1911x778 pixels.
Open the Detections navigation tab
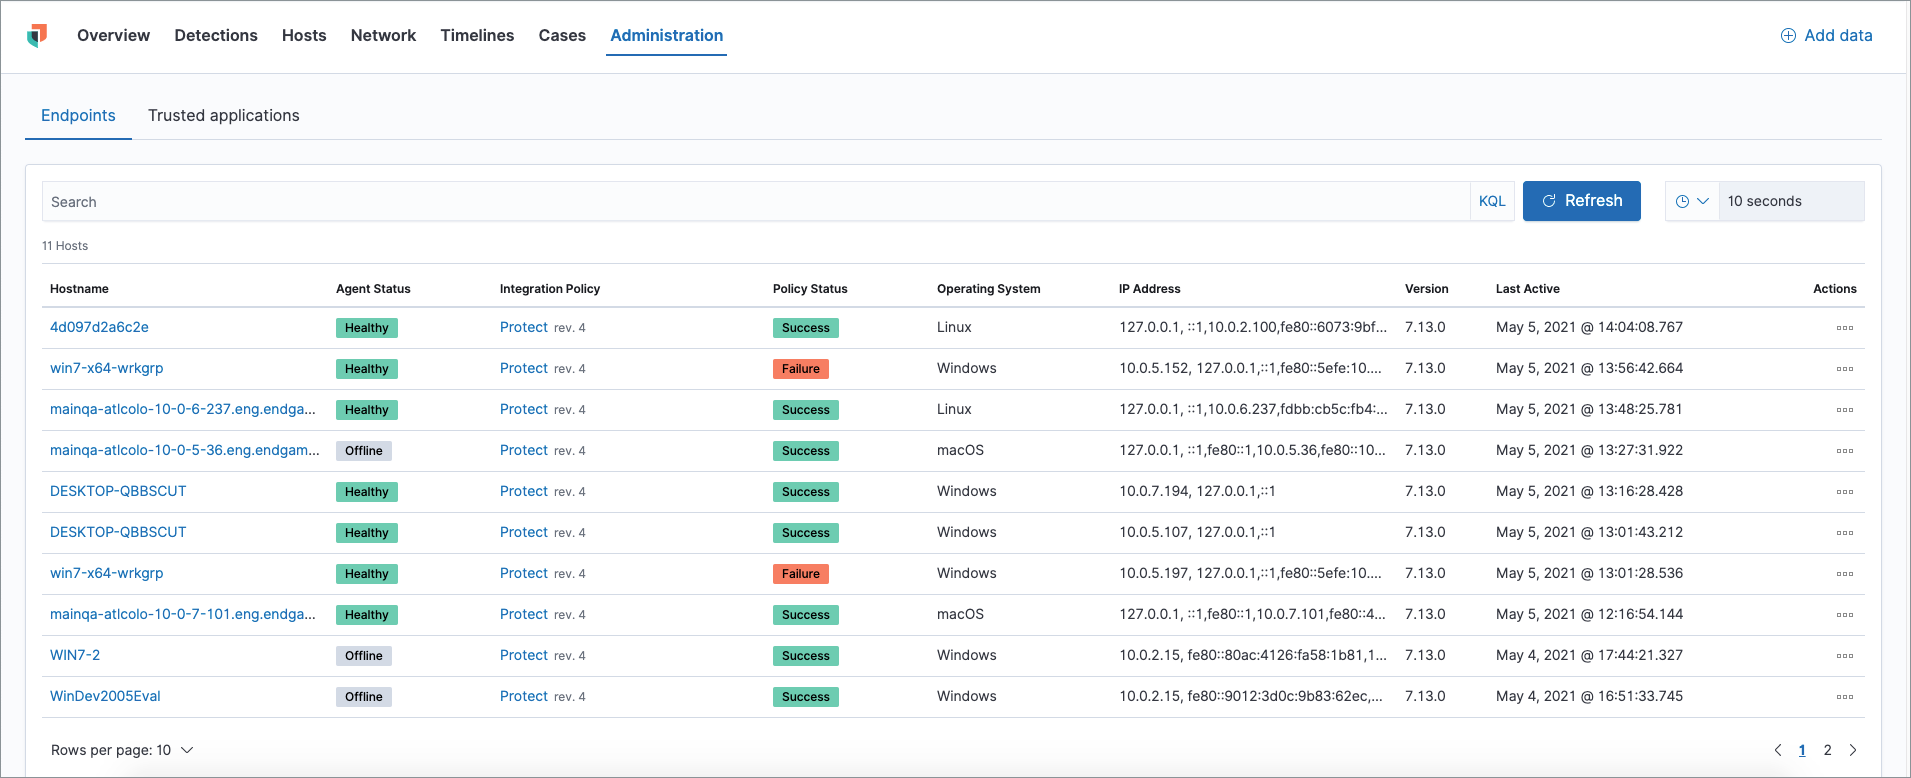[x=215, y=36]
